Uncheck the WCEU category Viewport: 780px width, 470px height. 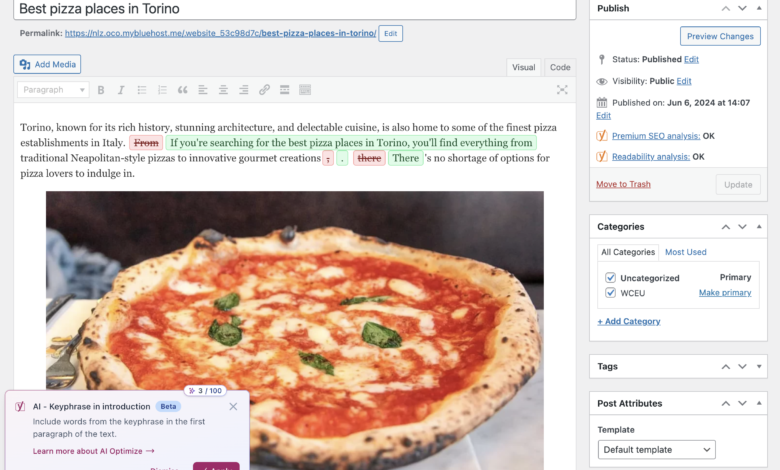[610, 293]
